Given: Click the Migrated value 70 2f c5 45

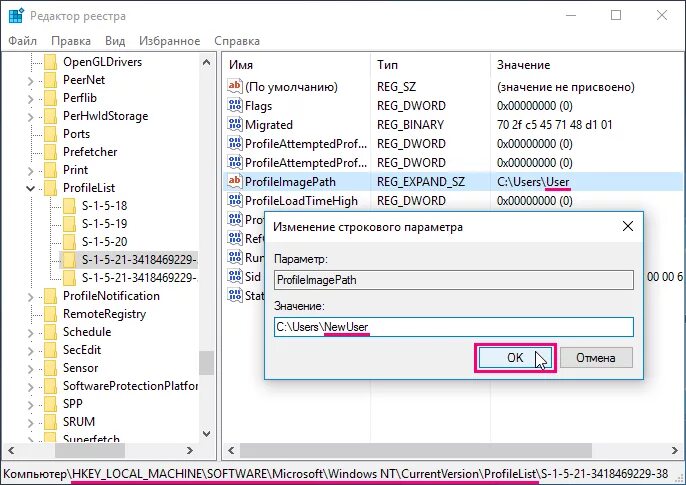Looking at the screenshot, I should (x=554, y=125).
